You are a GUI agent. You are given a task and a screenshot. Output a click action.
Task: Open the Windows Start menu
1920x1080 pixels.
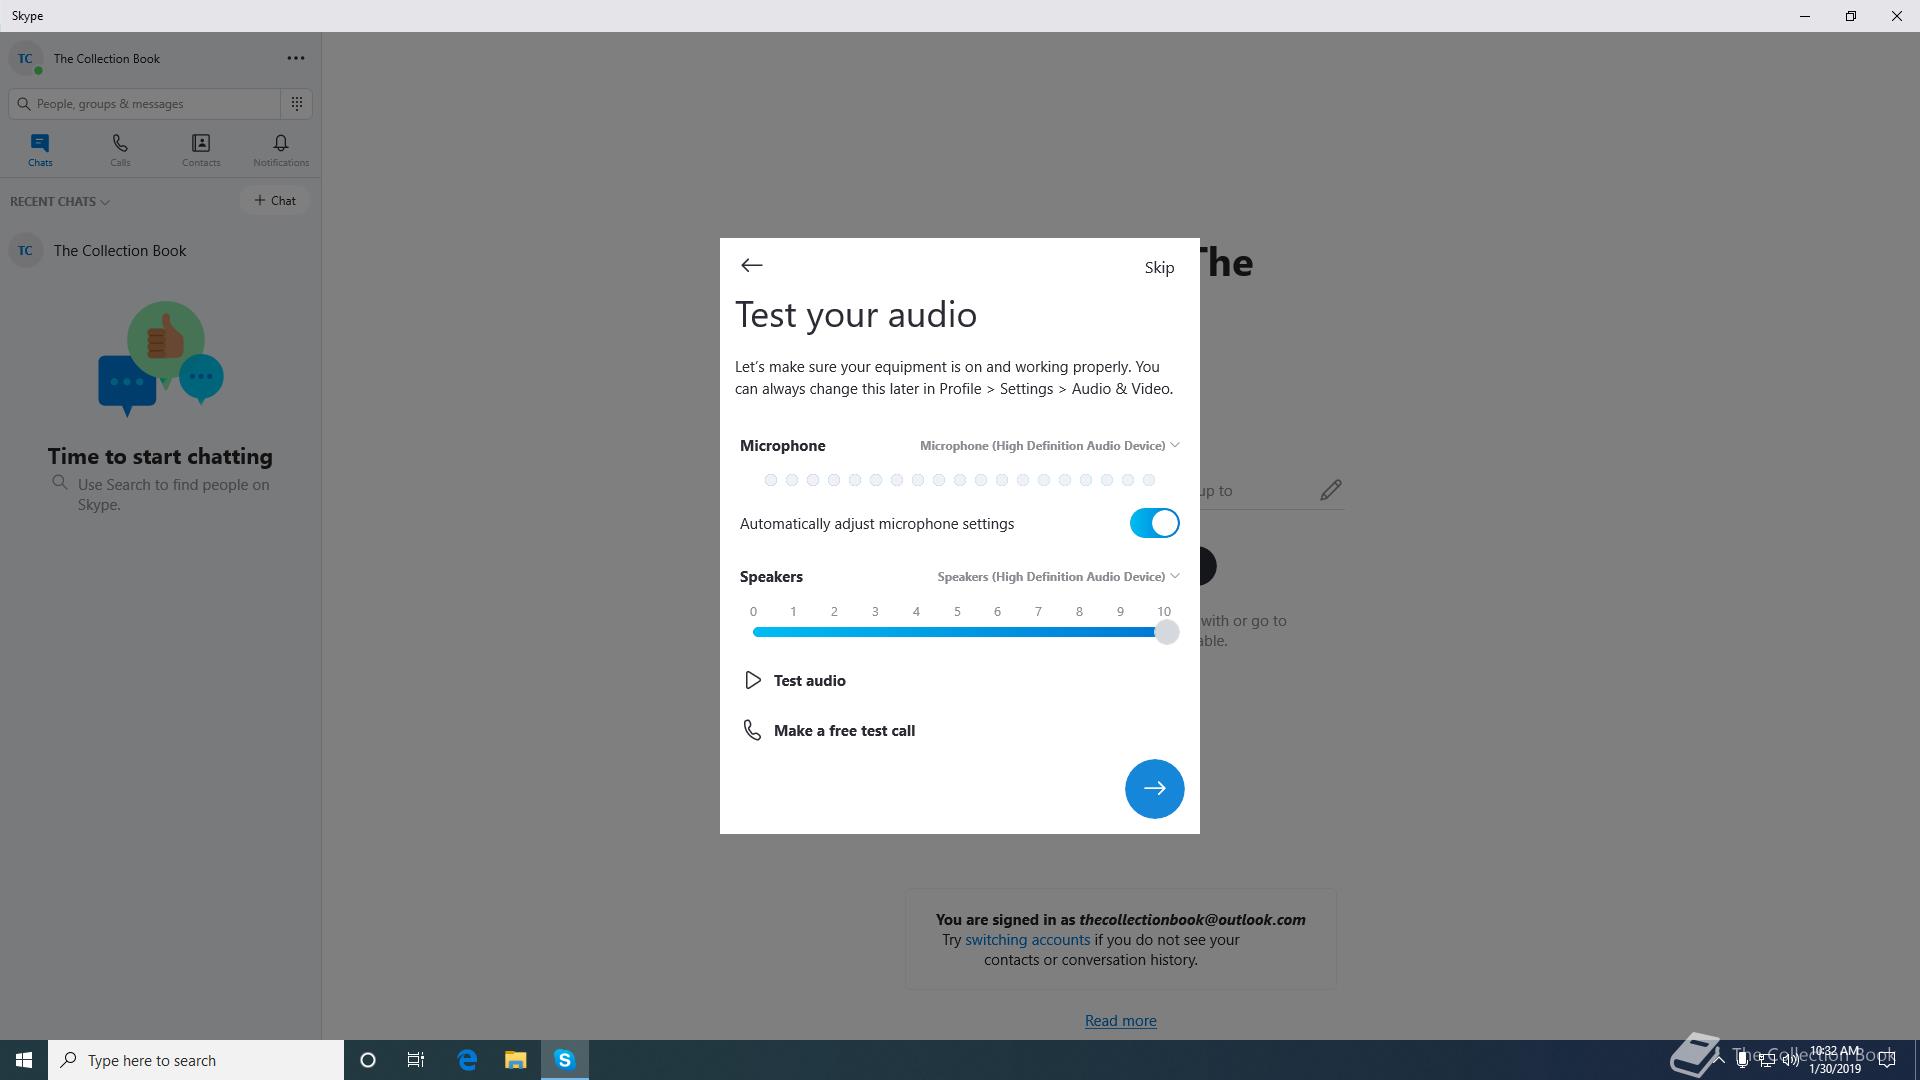tap(24, 1060)
